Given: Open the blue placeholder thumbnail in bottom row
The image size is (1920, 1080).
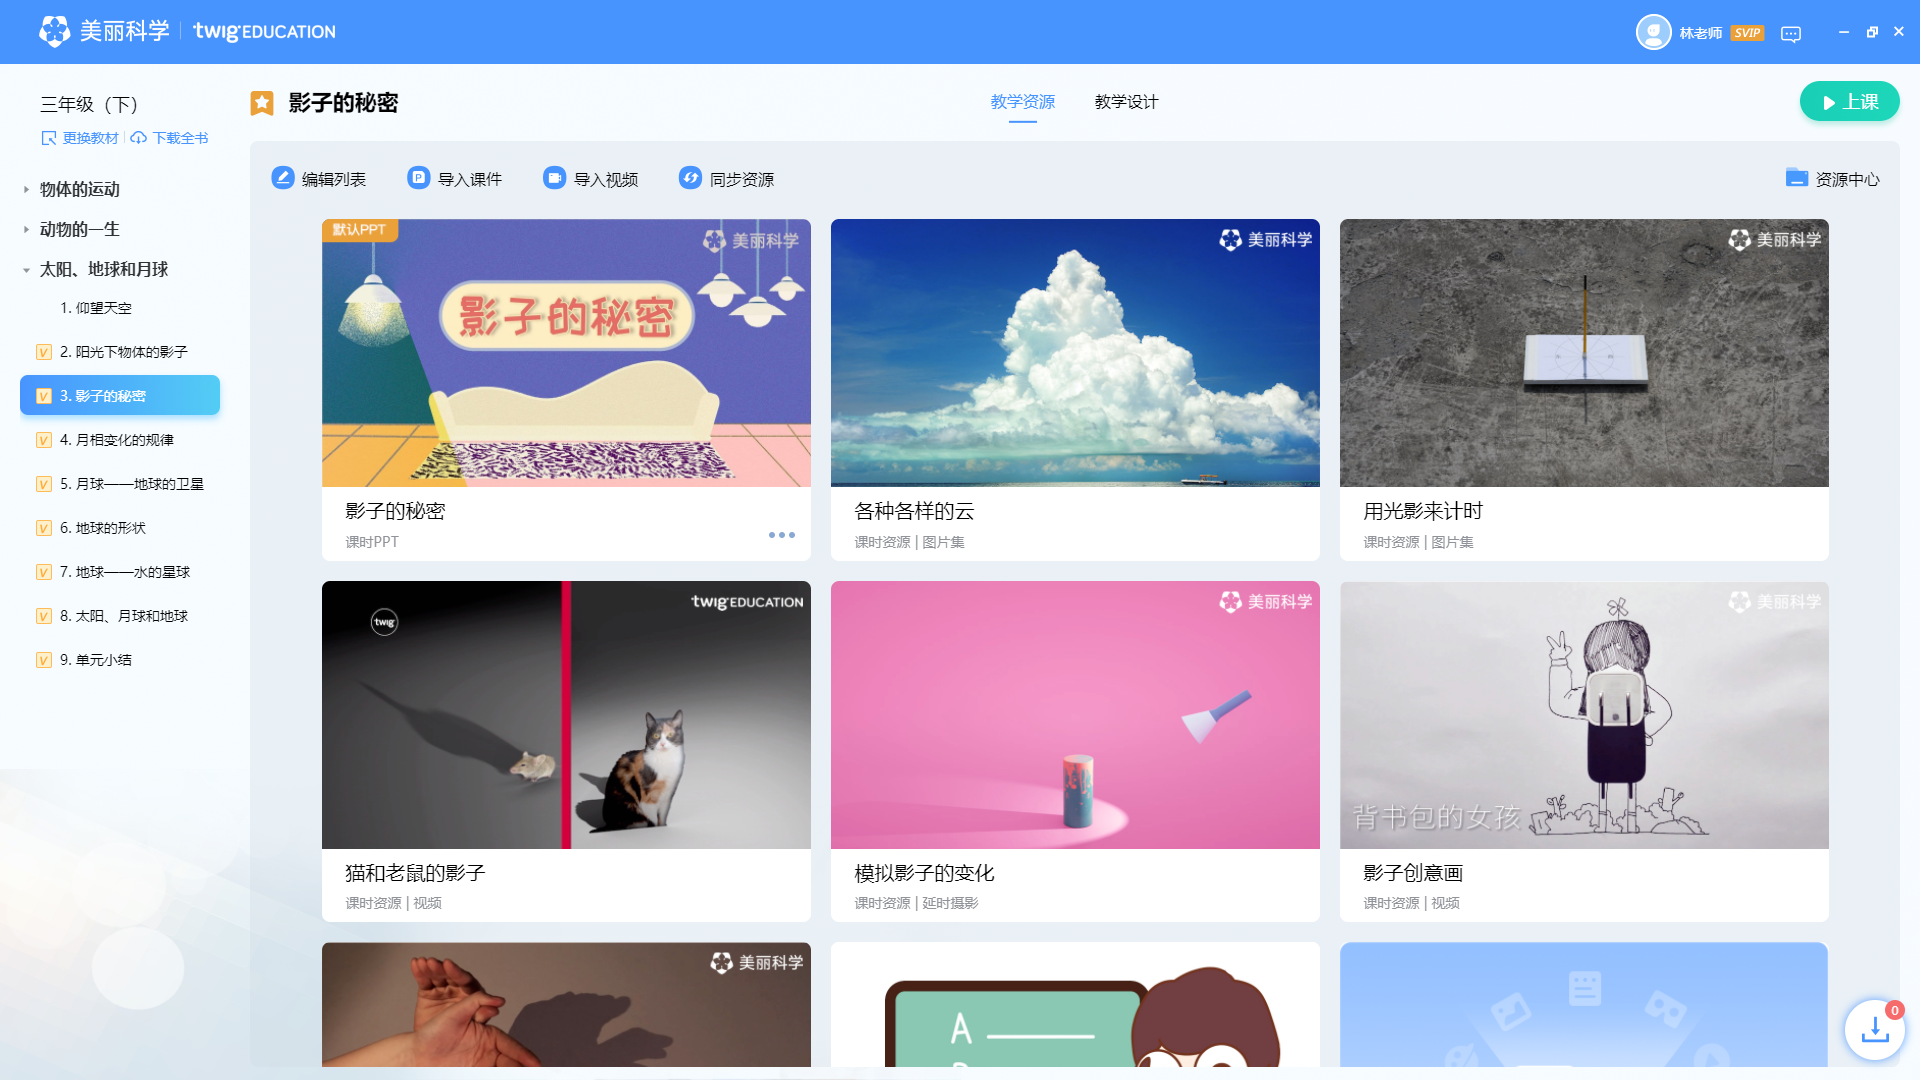Looking at the screenshot, I should pos(1584,1005).
